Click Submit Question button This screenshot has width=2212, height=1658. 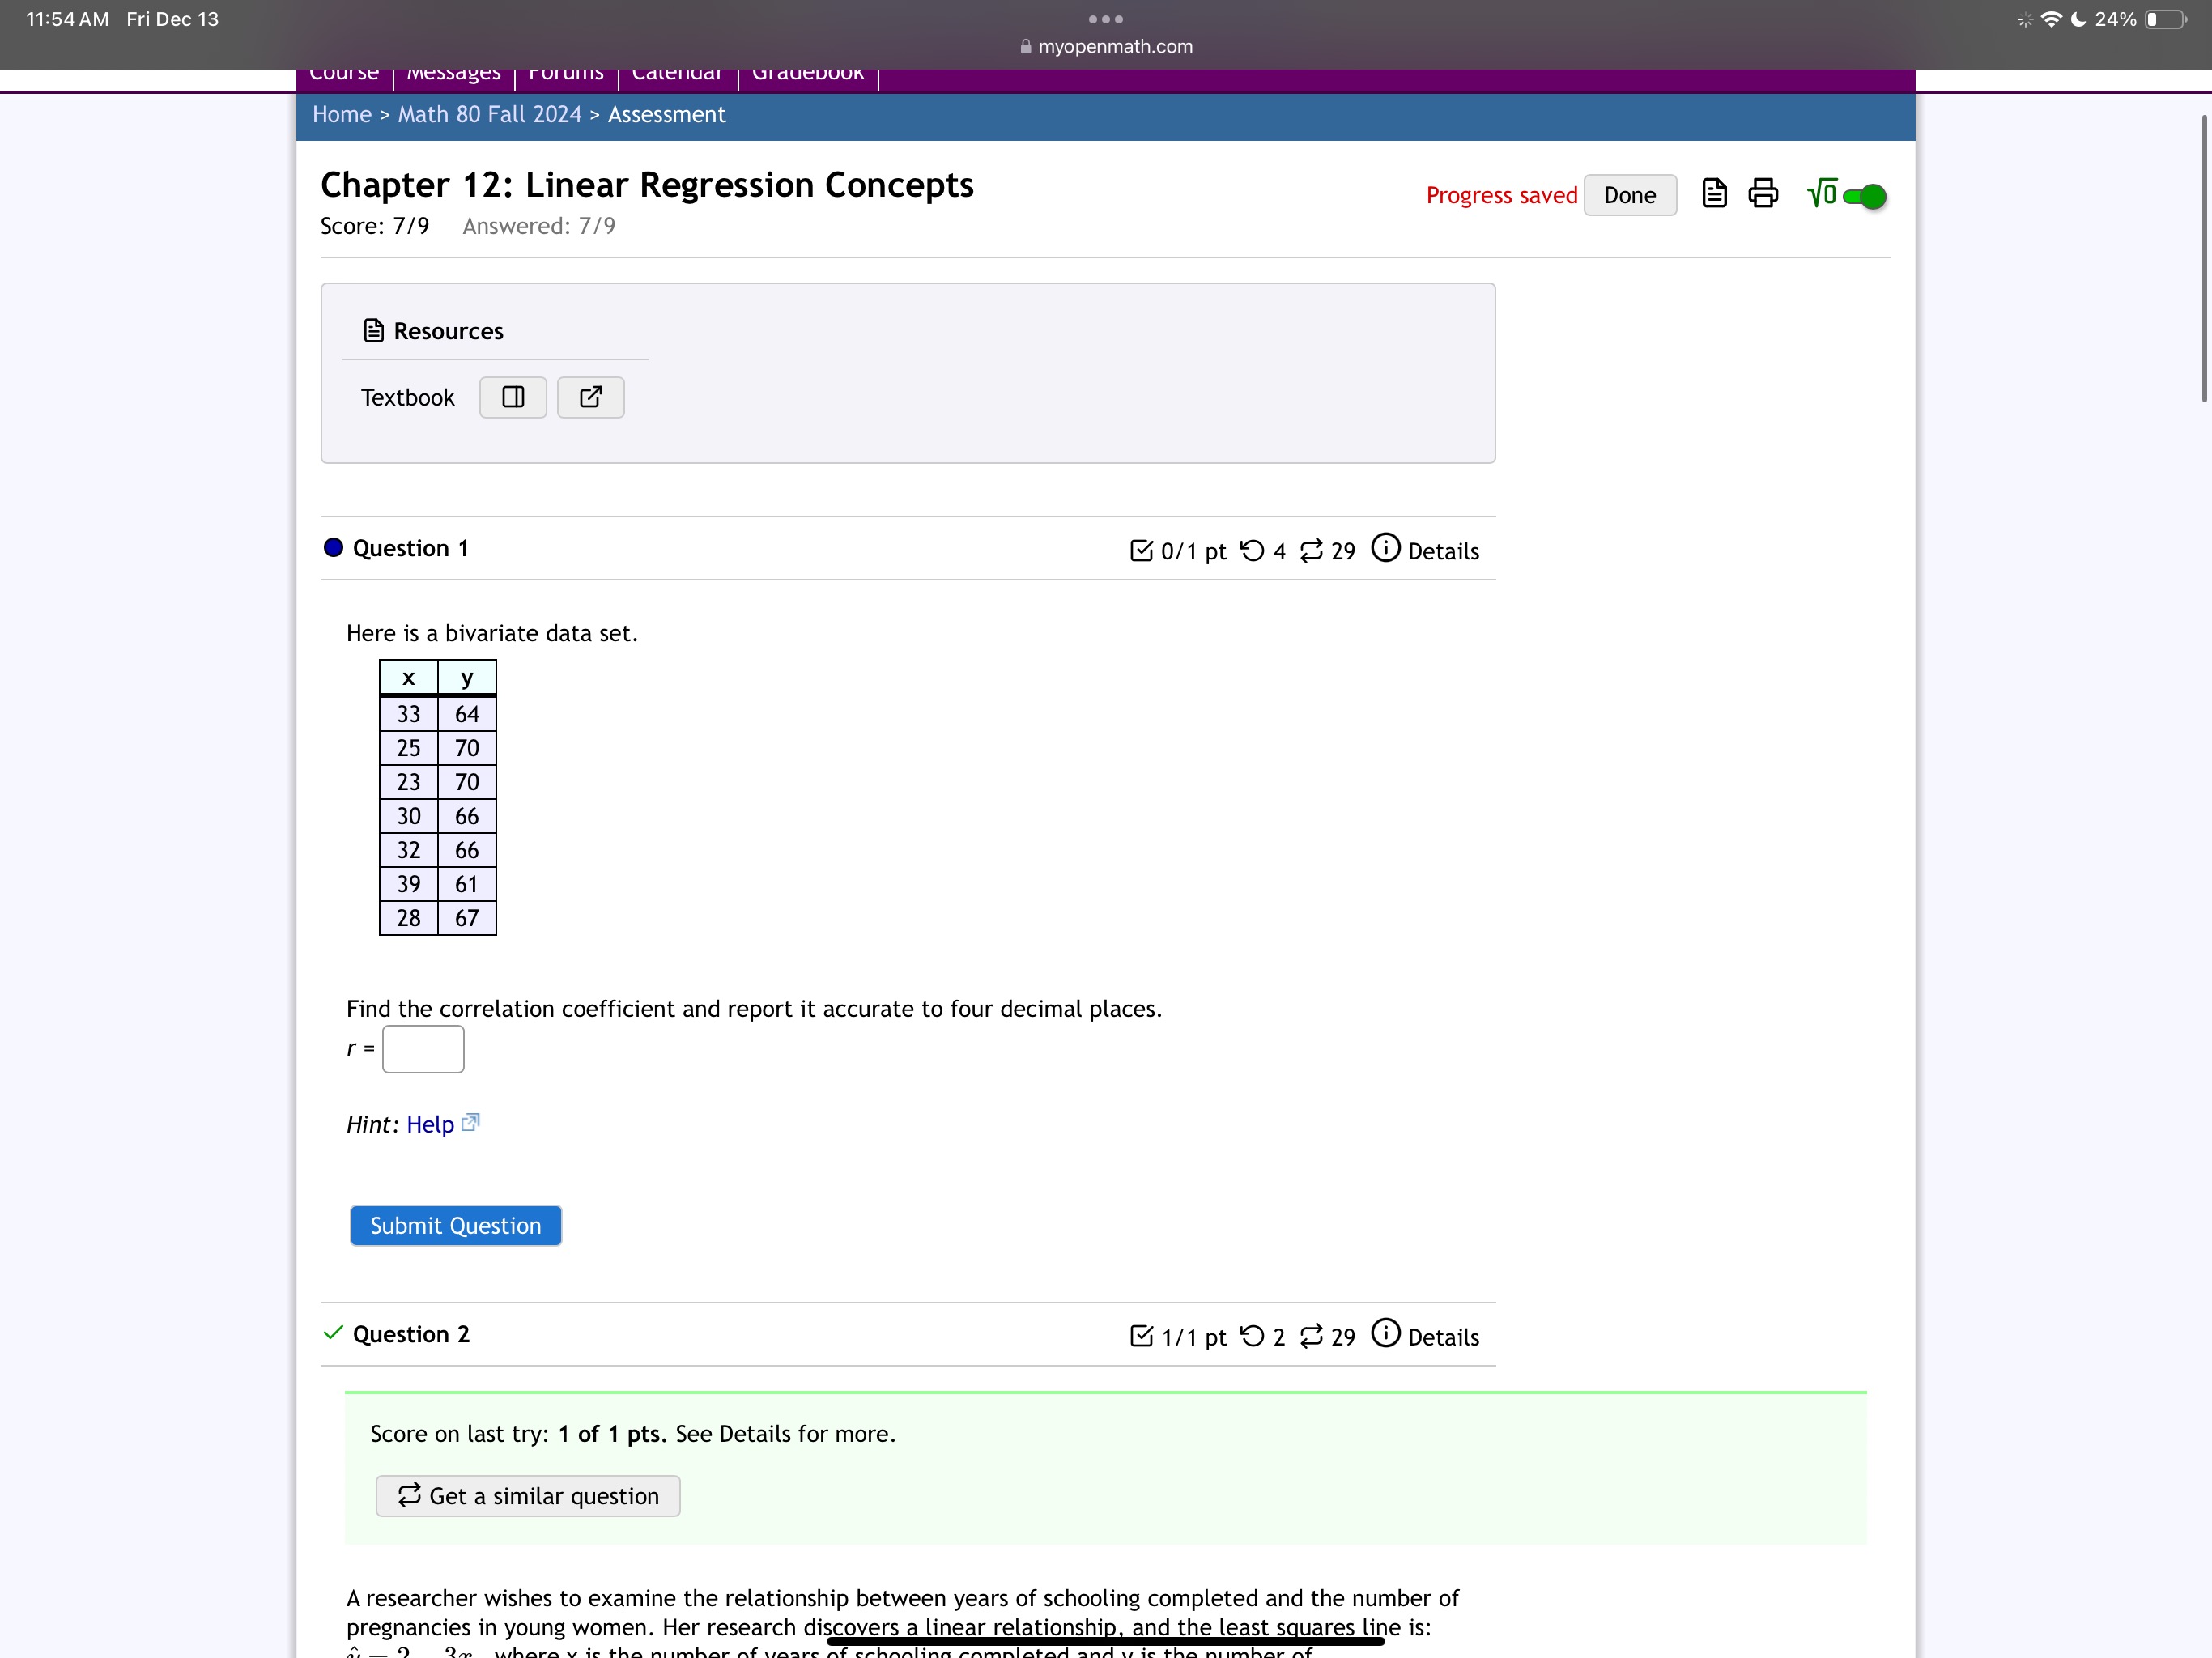coord(456,1226)
